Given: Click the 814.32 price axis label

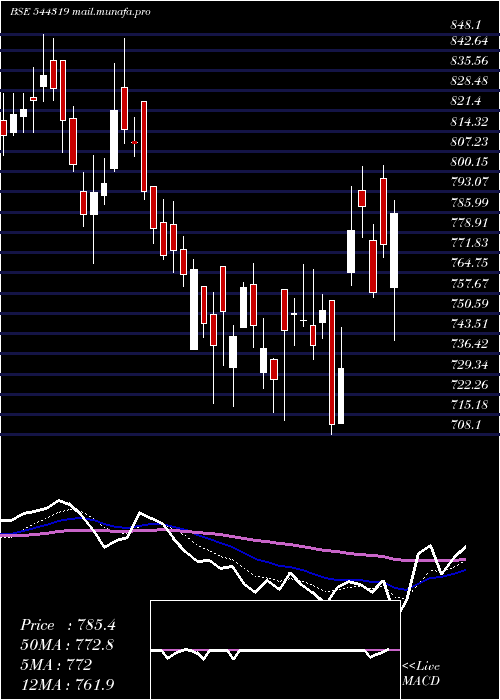Looking at the screenshot, I should (x=468, y=121).
